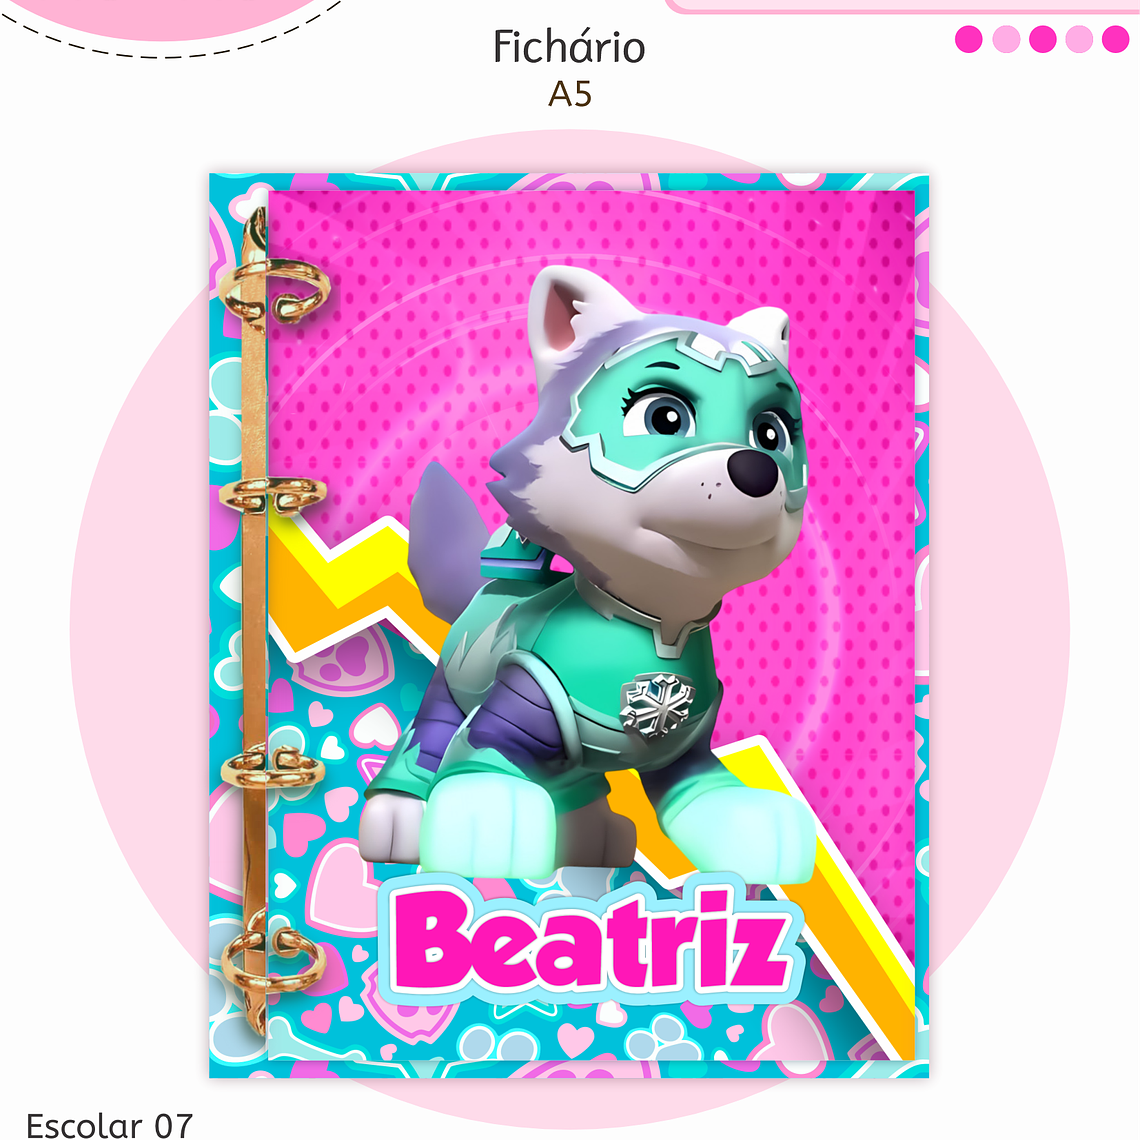The width and height of the screenshot is (1140, 1140).
Task: Click the fifth dark pink dot
Action: click(x=1115, y=39)
